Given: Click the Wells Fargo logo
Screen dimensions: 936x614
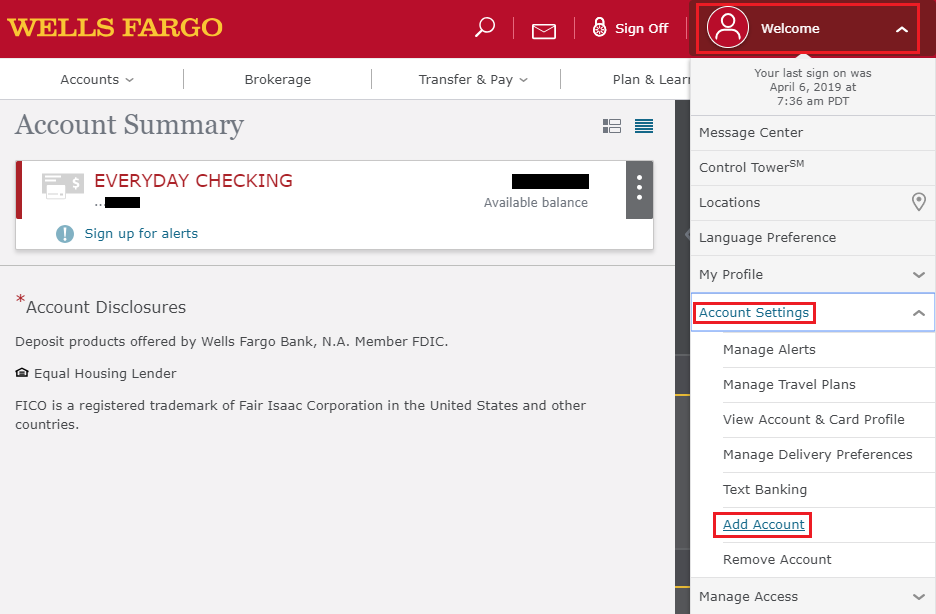Looking at the screenshot, I should [115, 27].
